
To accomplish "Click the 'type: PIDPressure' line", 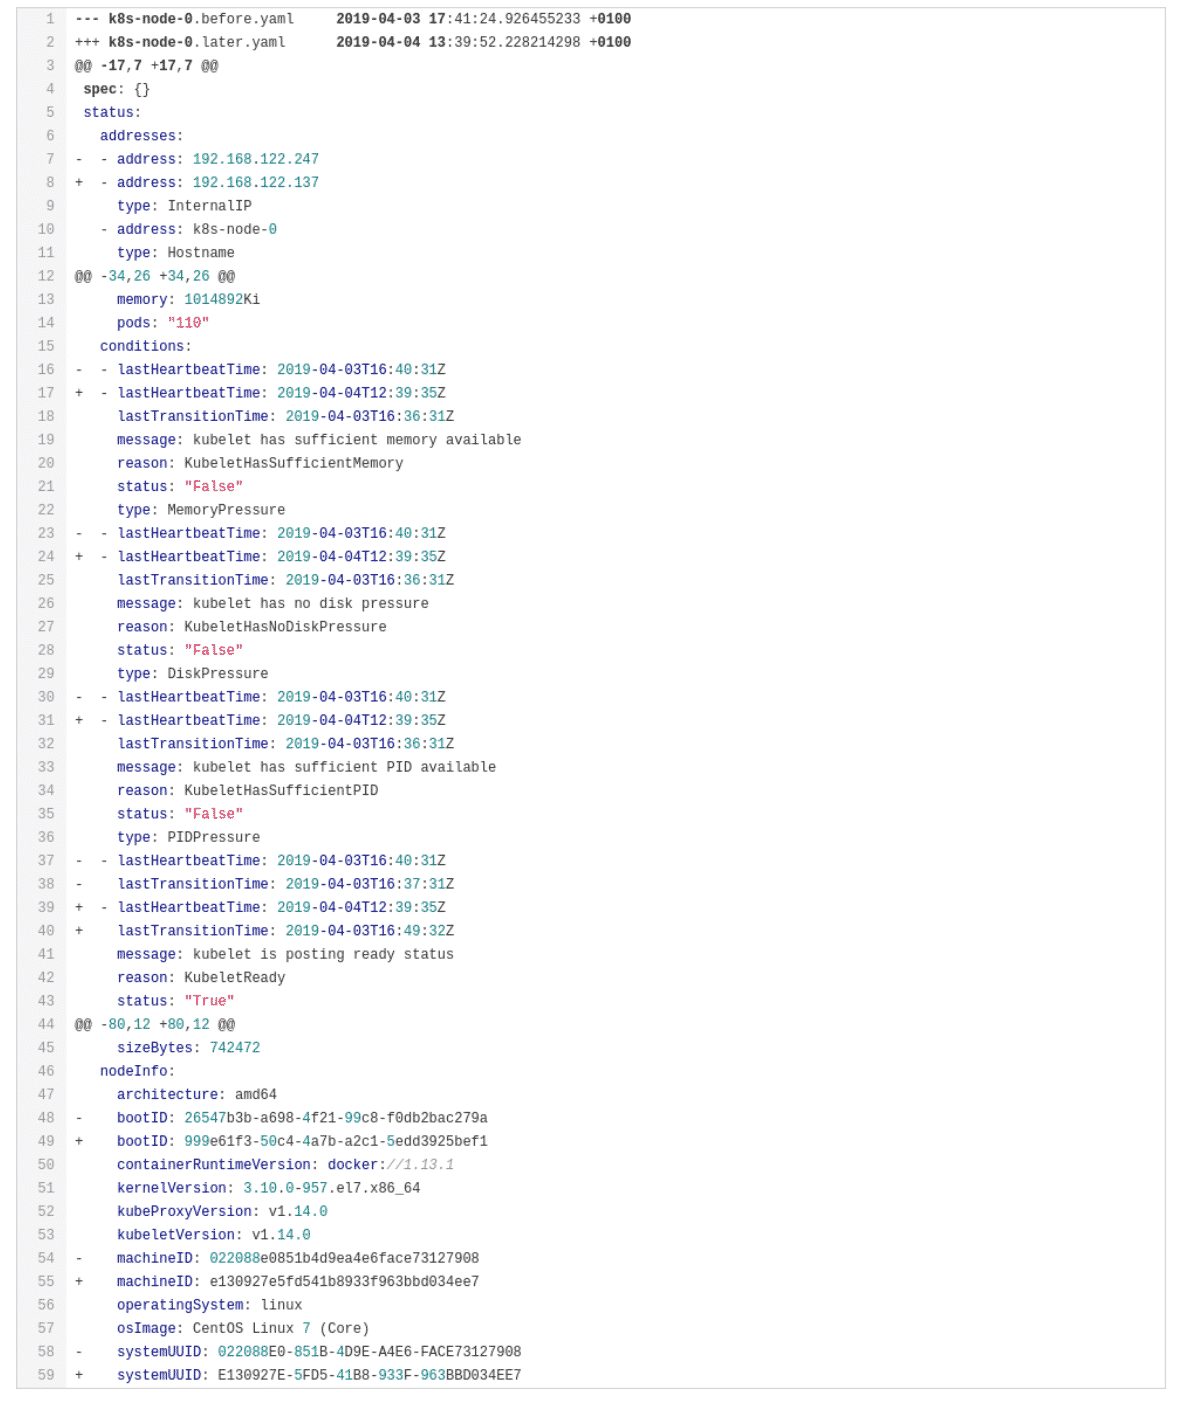I will pos(188,837).
